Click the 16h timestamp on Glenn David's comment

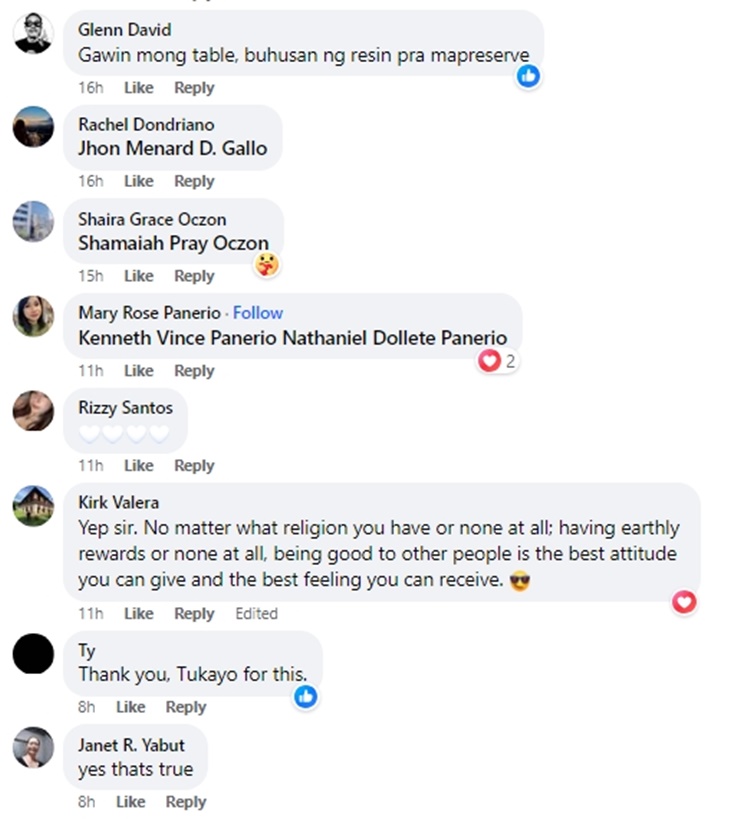[90, 88]
